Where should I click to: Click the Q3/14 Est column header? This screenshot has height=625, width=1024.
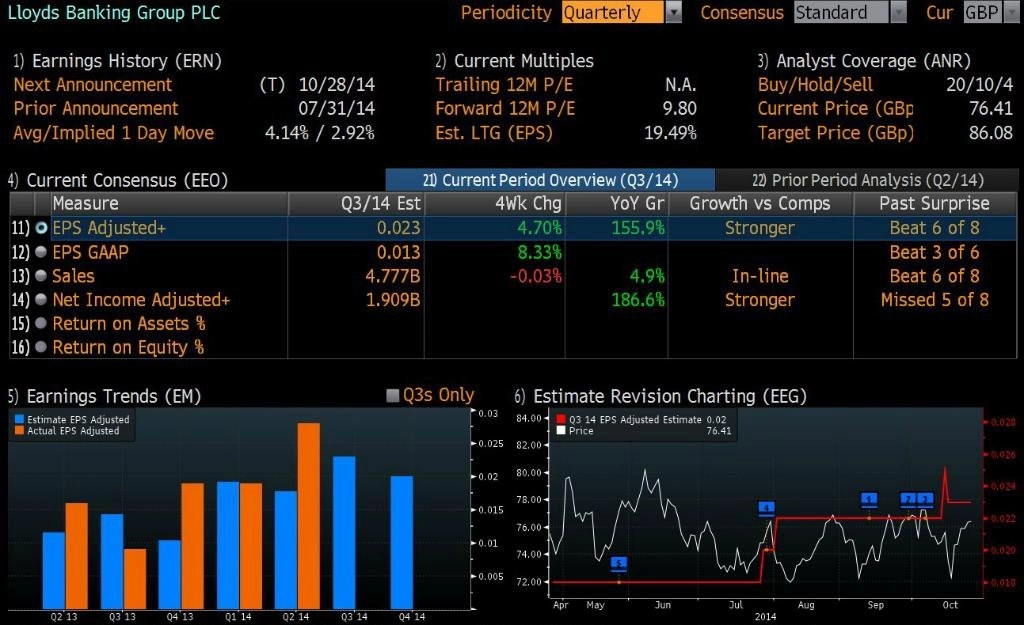pos(356,204)
